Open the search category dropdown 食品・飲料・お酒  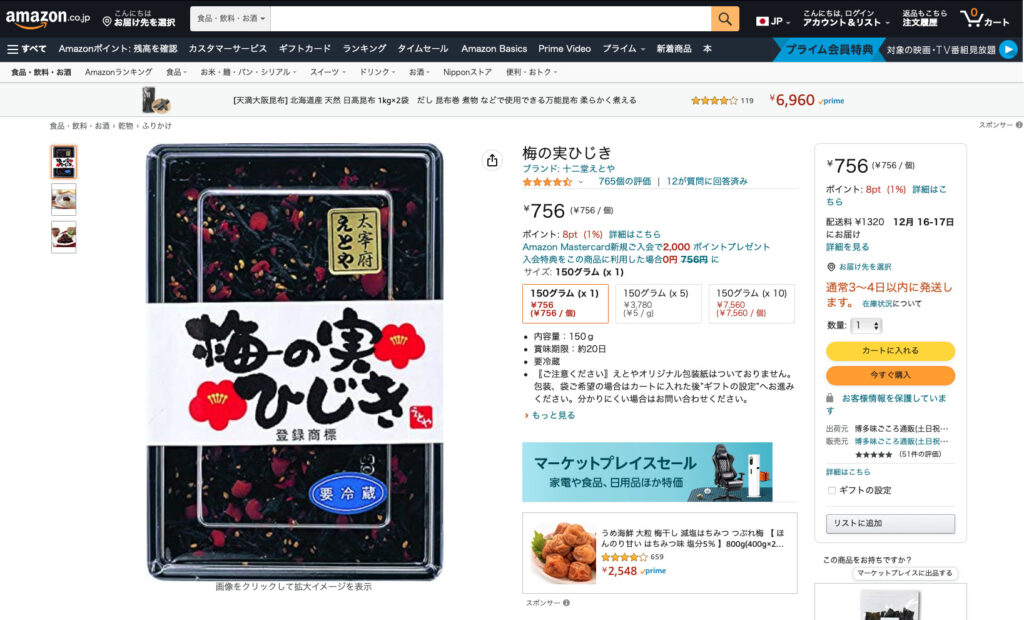231,19
